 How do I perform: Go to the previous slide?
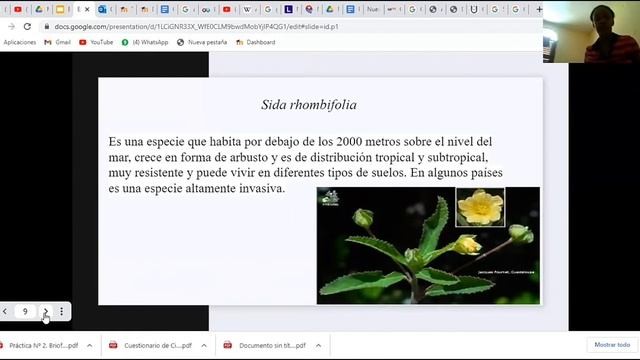pos(5,311)
